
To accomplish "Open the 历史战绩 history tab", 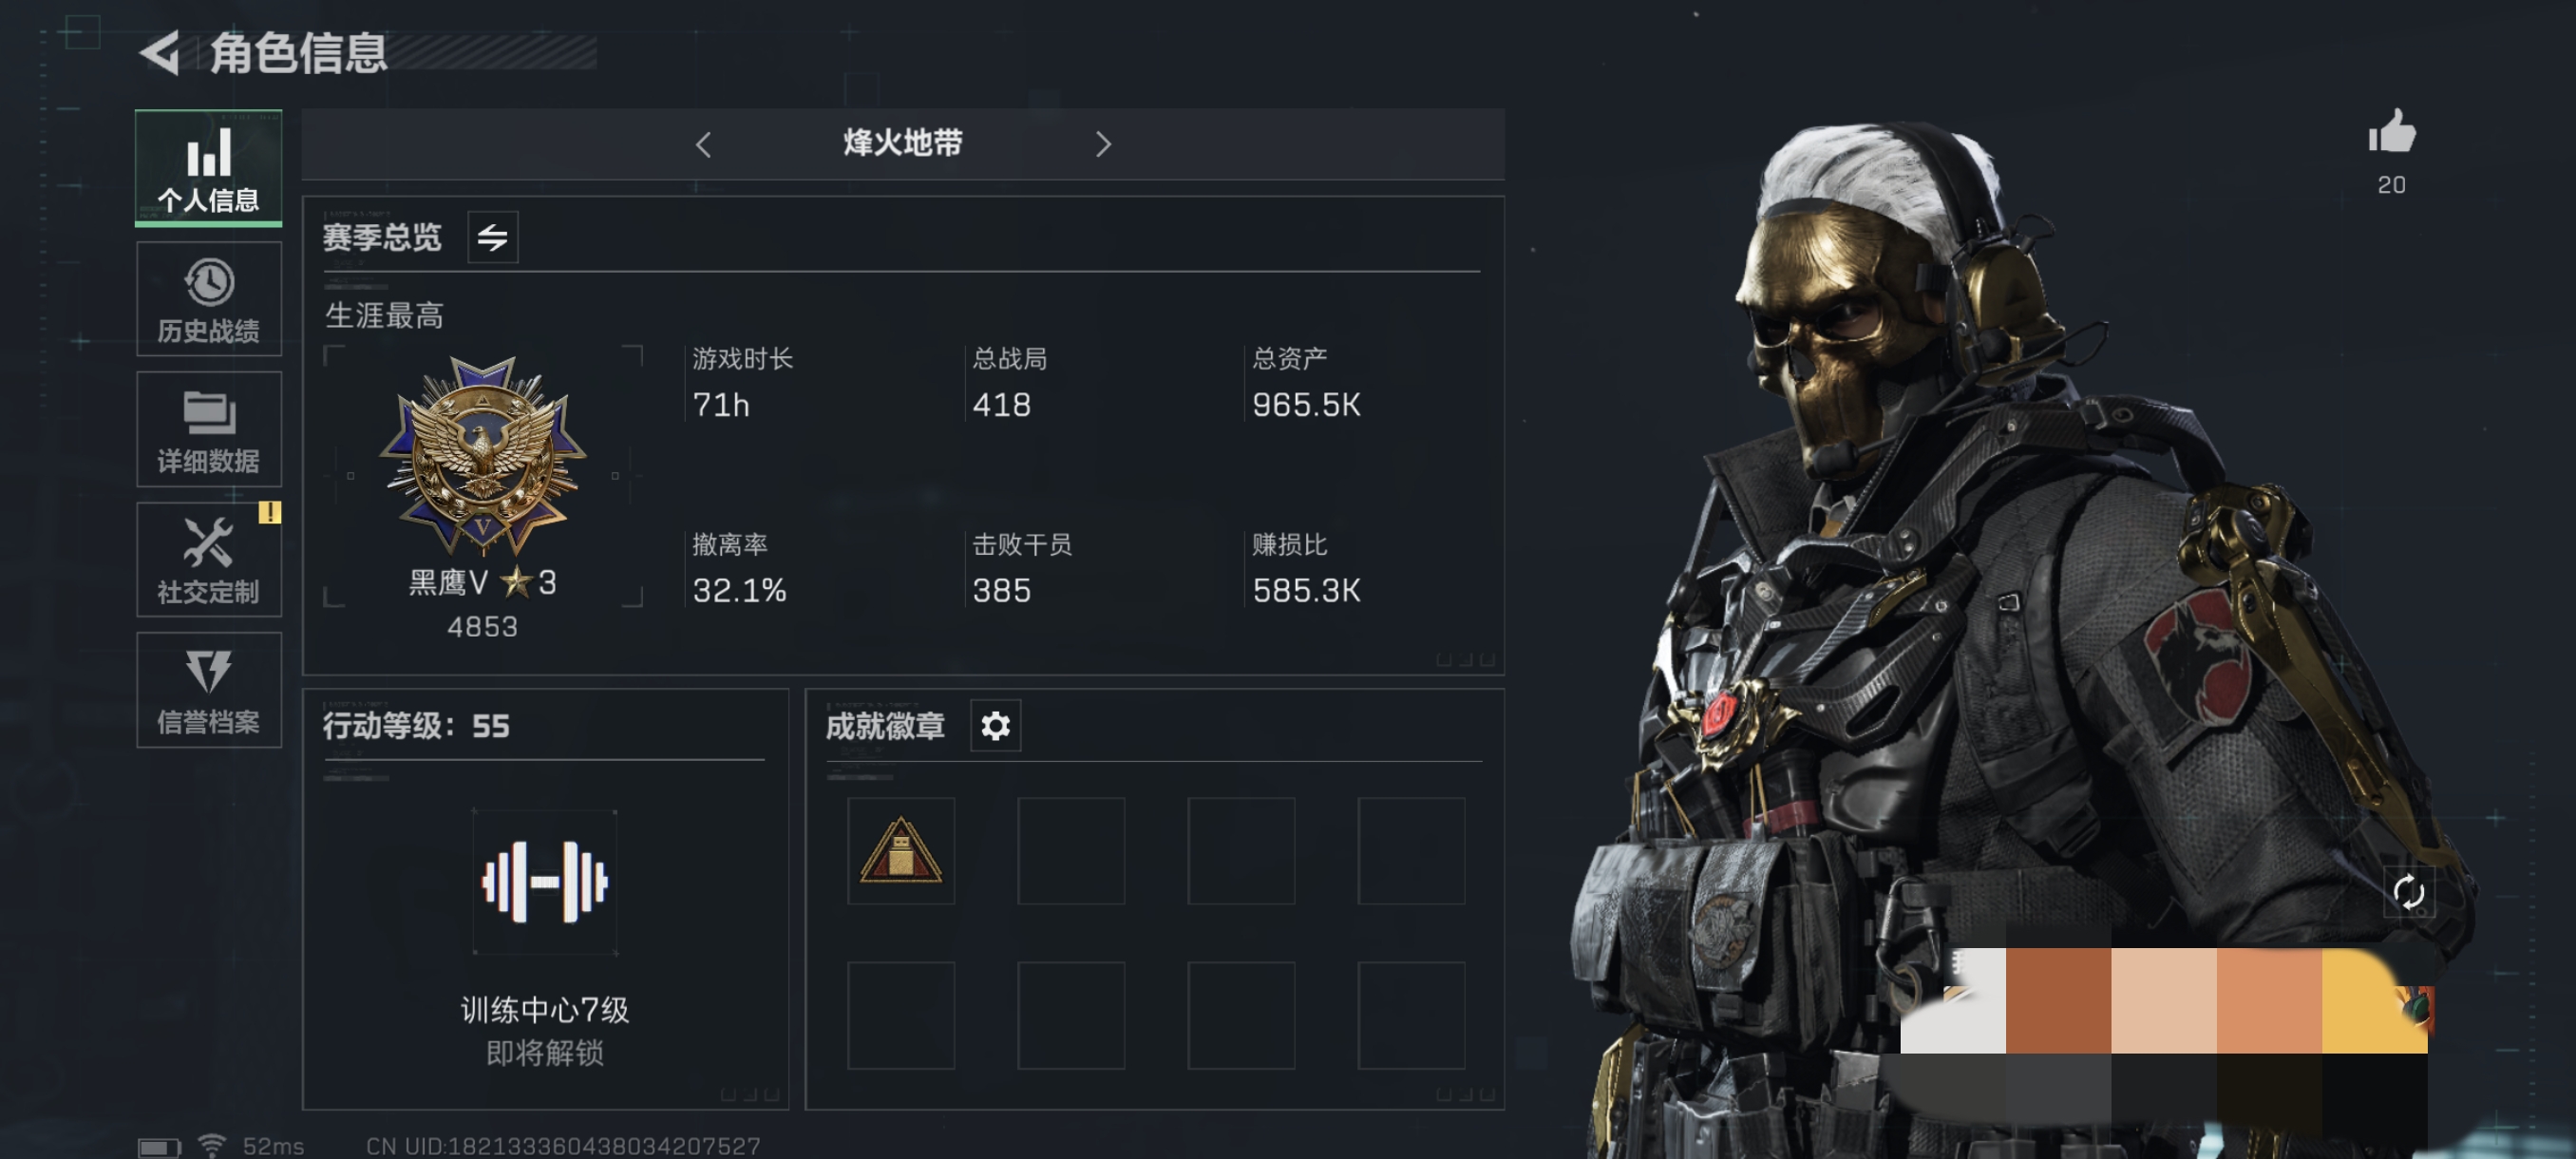I will [208, 299].
